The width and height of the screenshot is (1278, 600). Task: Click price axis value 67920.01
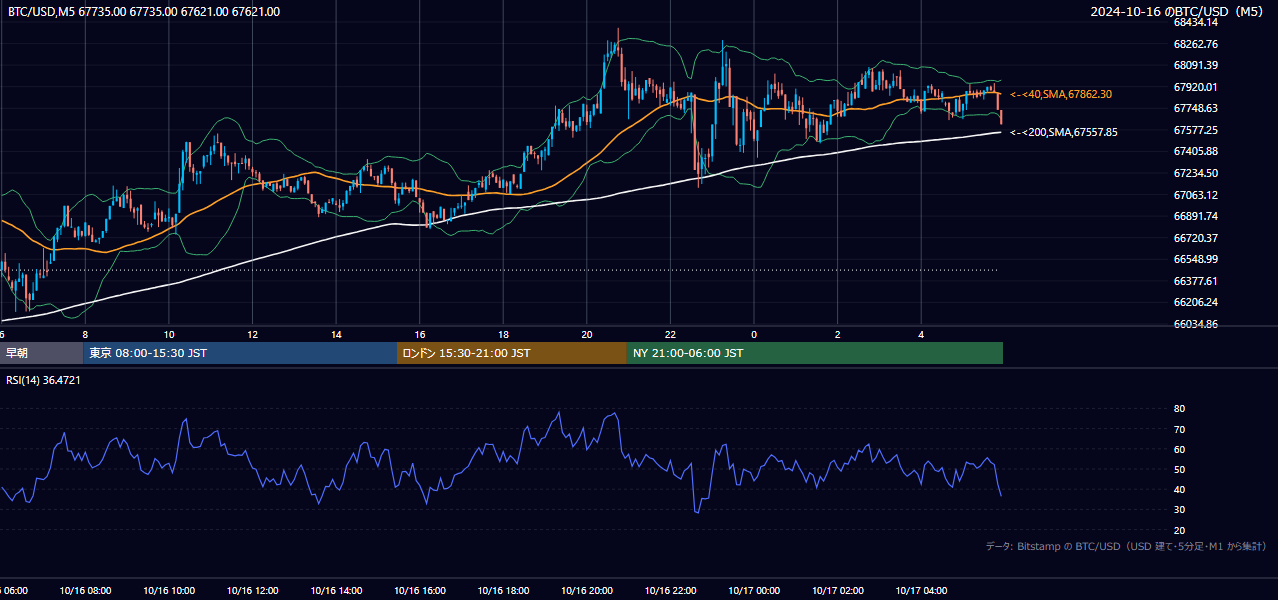pyautogui.click(x=1196, y=87)
